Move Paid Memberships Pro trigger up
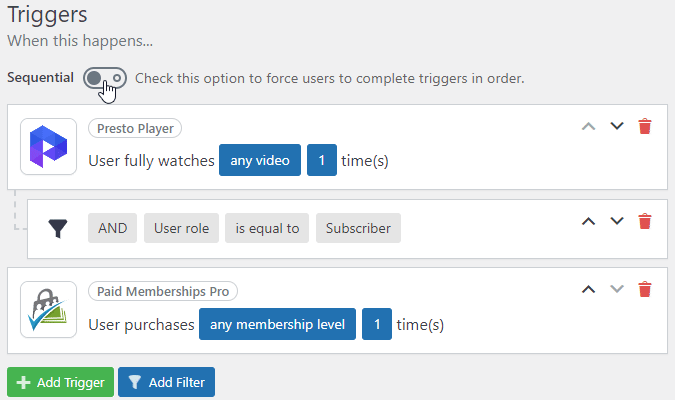Screen dimensions: 675x400 click(589, 289)
